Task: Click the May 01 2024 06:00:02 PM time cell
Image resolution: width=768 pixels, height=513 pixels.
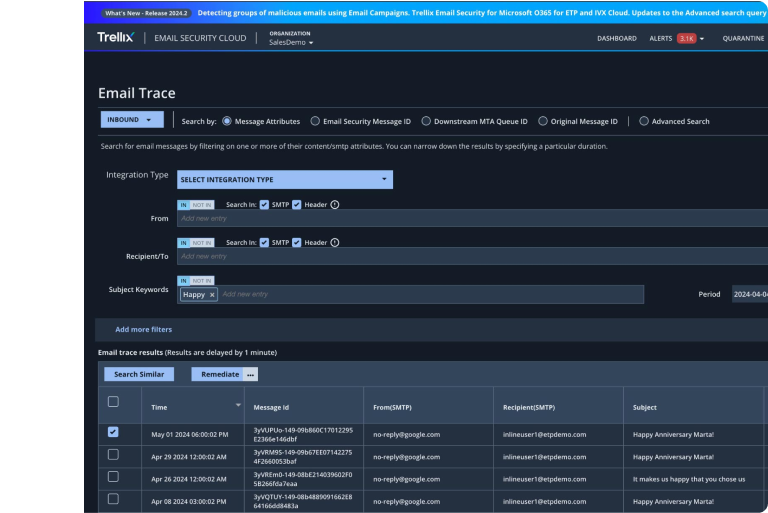Action: point(190,435)
